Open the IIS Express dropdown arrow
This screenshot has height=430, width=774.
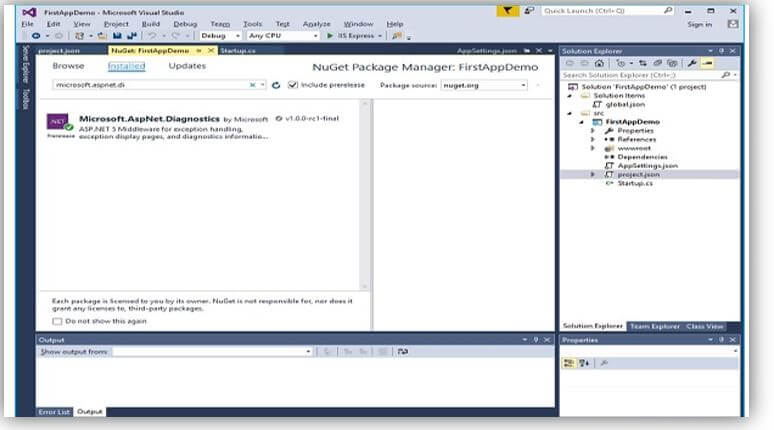tap(380, 36)
